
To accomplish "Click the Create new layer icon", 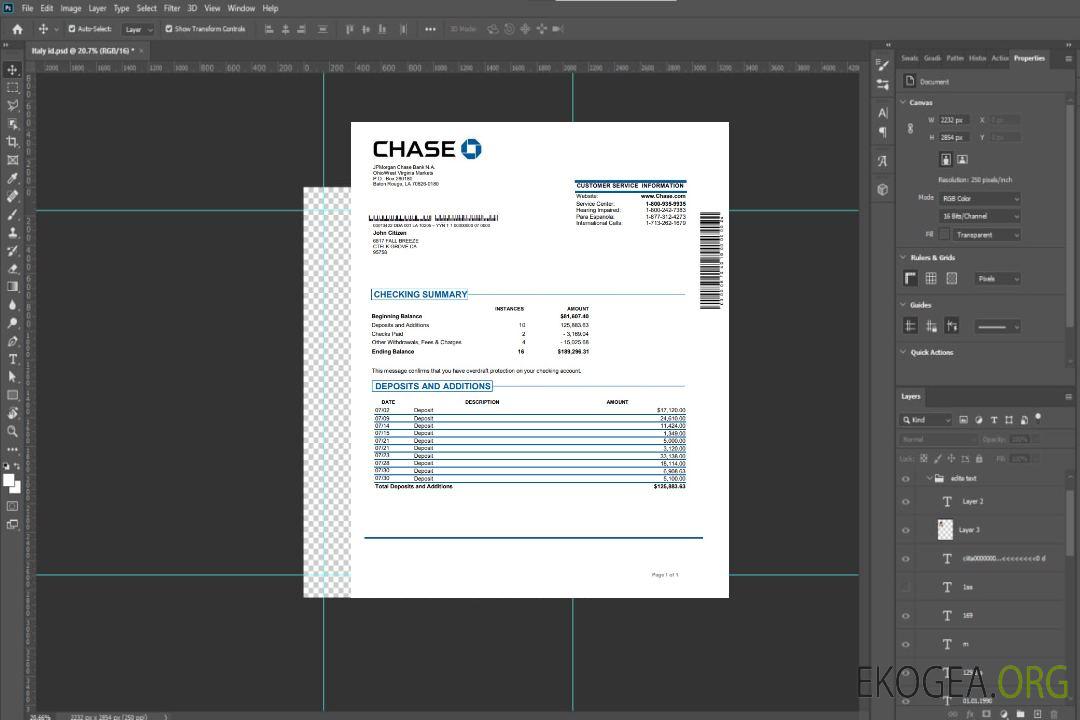I will click(x=1037, y=714).
